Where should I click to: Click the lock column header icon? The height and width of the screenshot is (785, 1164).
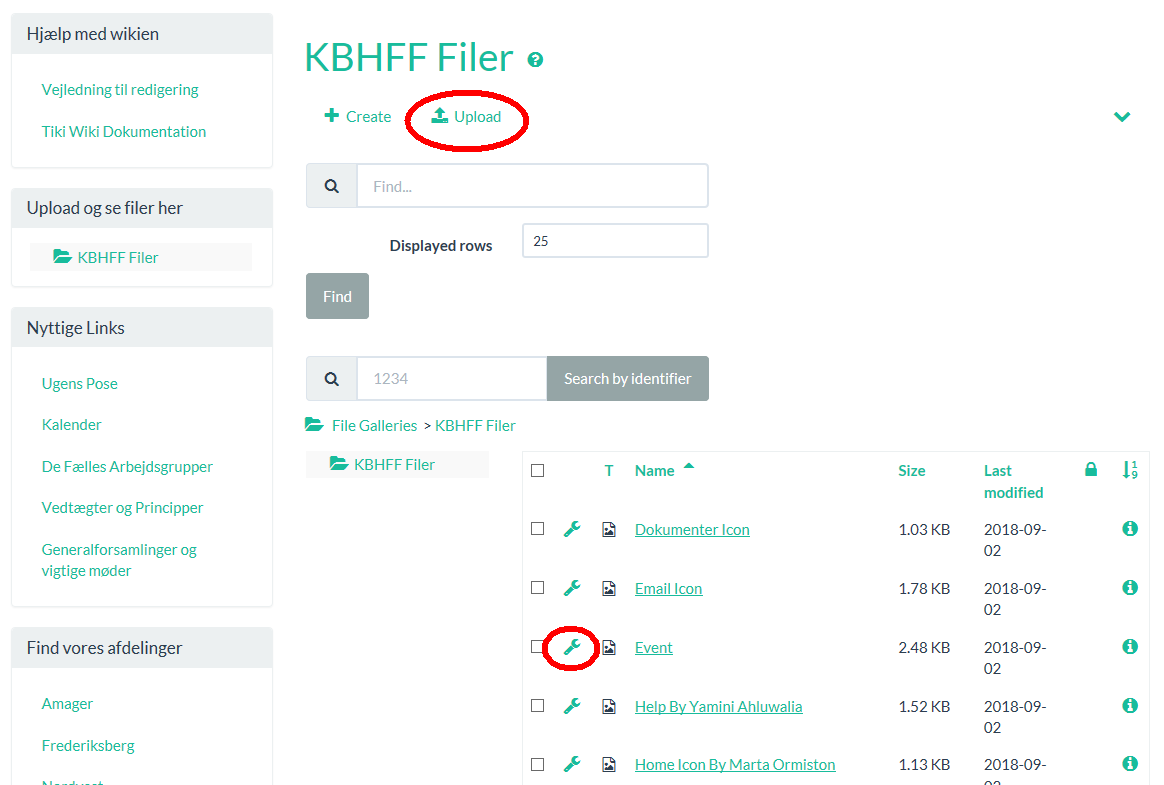pos(1091,469)
